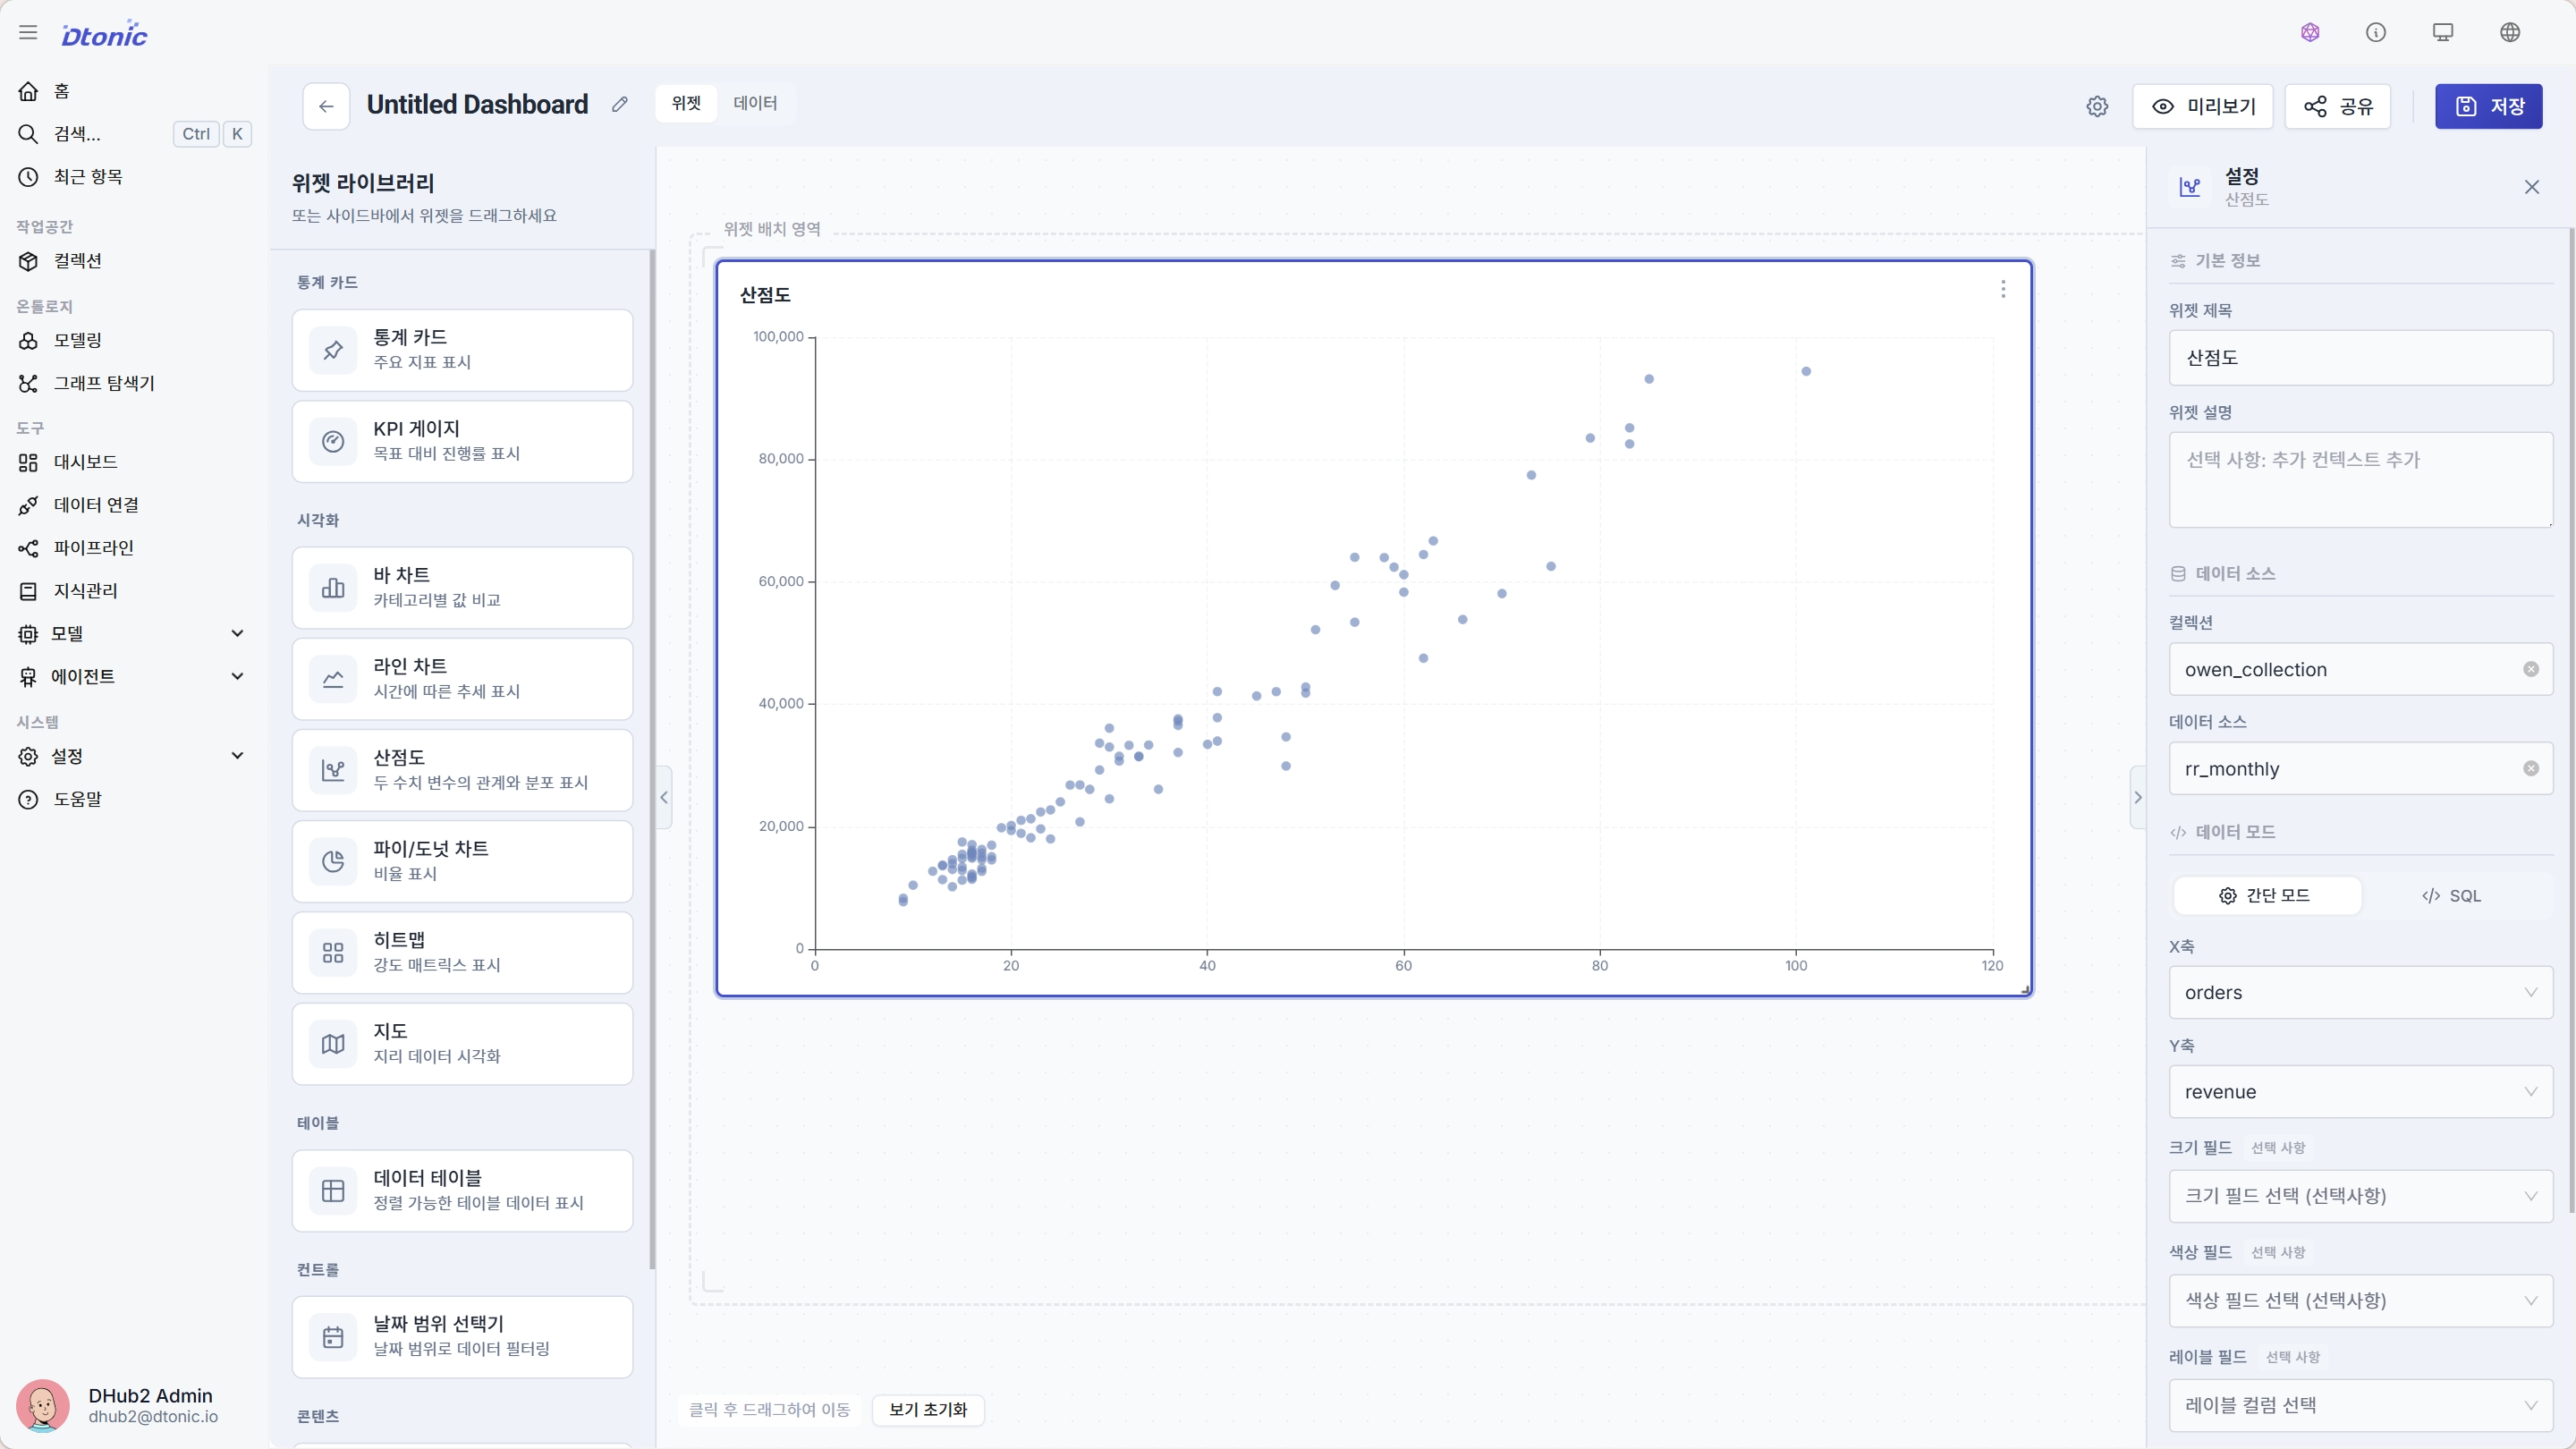The height and width of the screenshot is (1449, 2576).
Task: Click the Untitled Dashboard title
Action: [477, 104]
